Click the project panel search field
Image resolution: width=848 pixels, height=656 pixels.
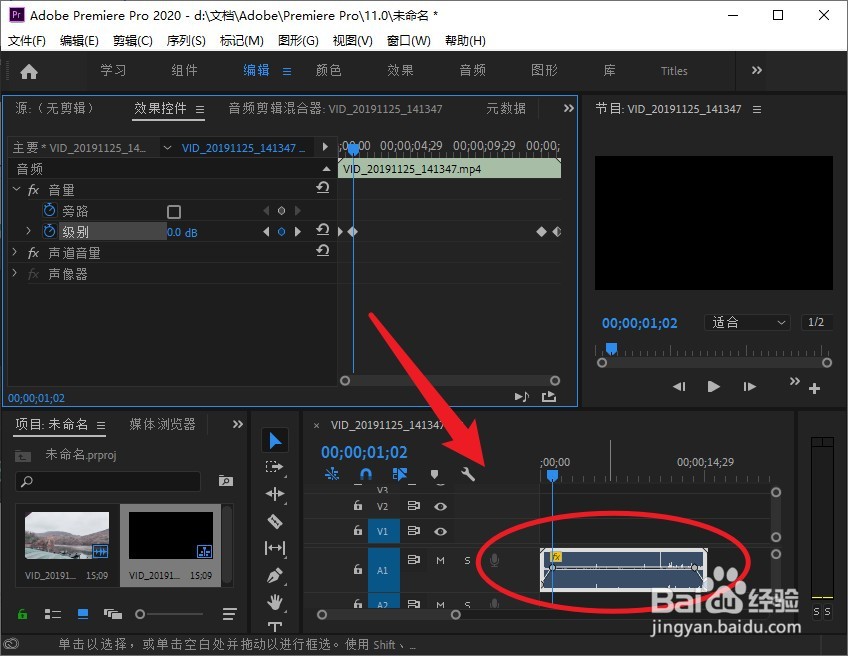pos(108,481)
